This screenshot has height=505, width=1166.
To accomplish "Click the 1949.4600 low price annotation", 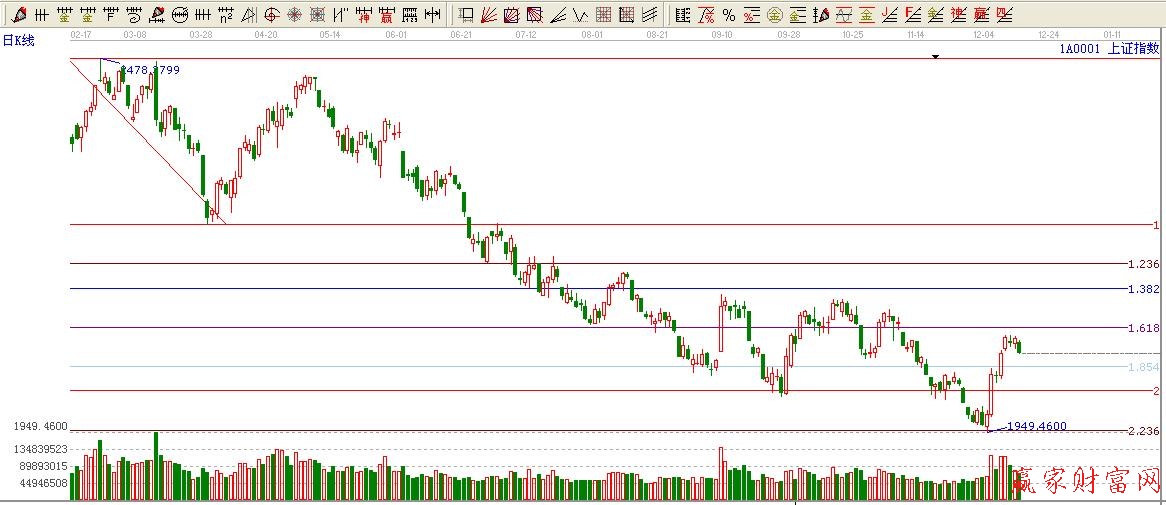I will coord(1036,426).
